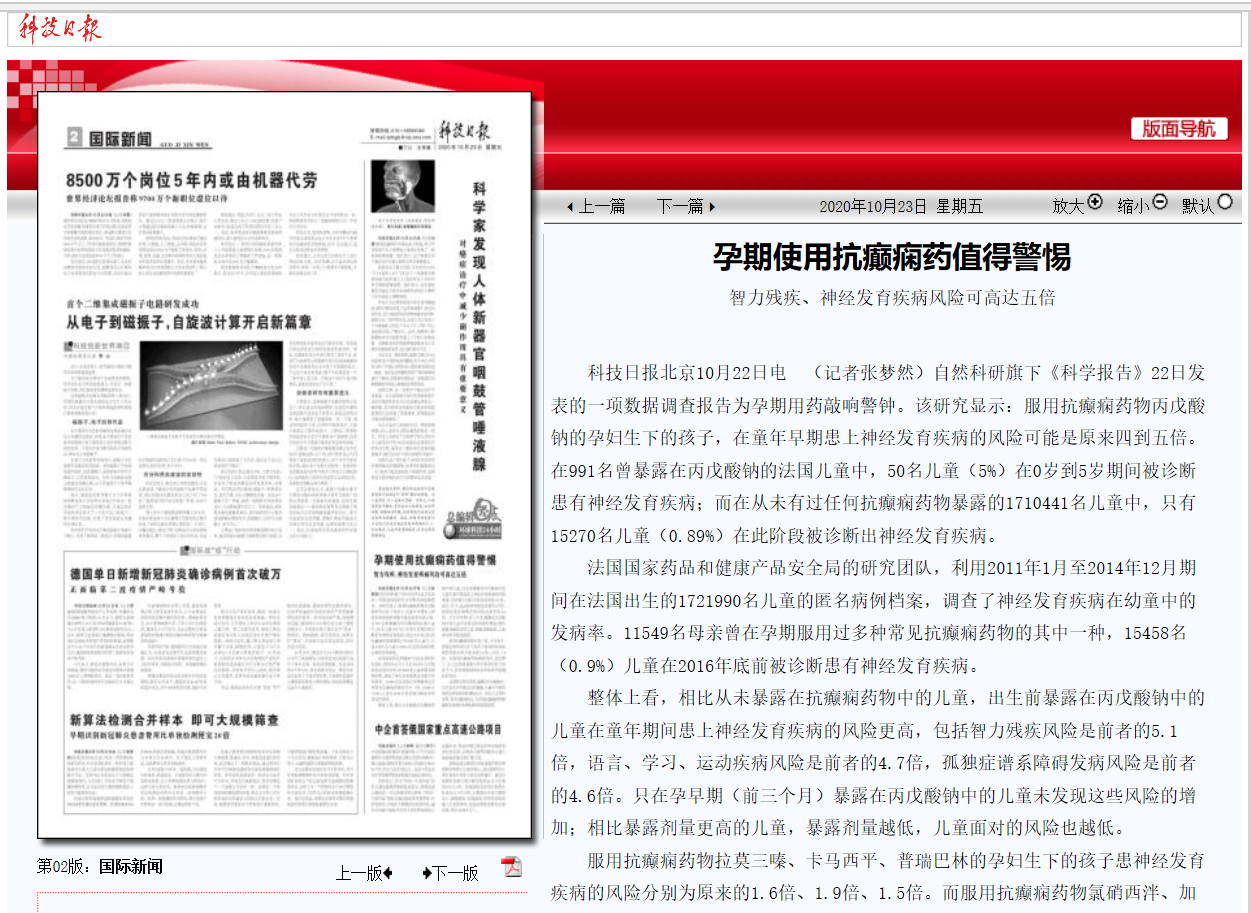1251x913 pixels.
Task: Click the zoom-in plus icon next to 放大
Action: tap(1095, 202)
